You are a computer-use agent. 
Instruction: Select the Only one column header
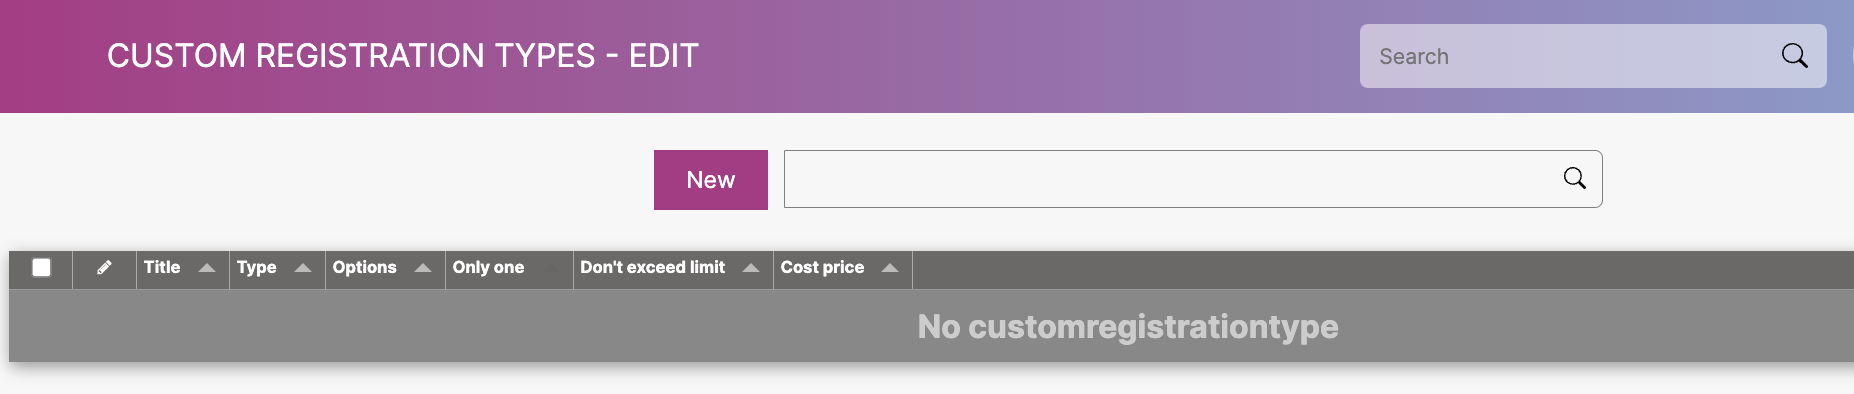point(488,267)
